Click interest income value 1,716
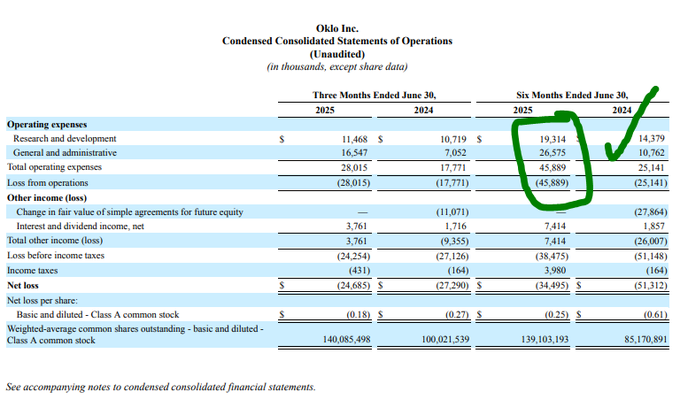This screenshot has width=680, height=415. tap(456, 226)
